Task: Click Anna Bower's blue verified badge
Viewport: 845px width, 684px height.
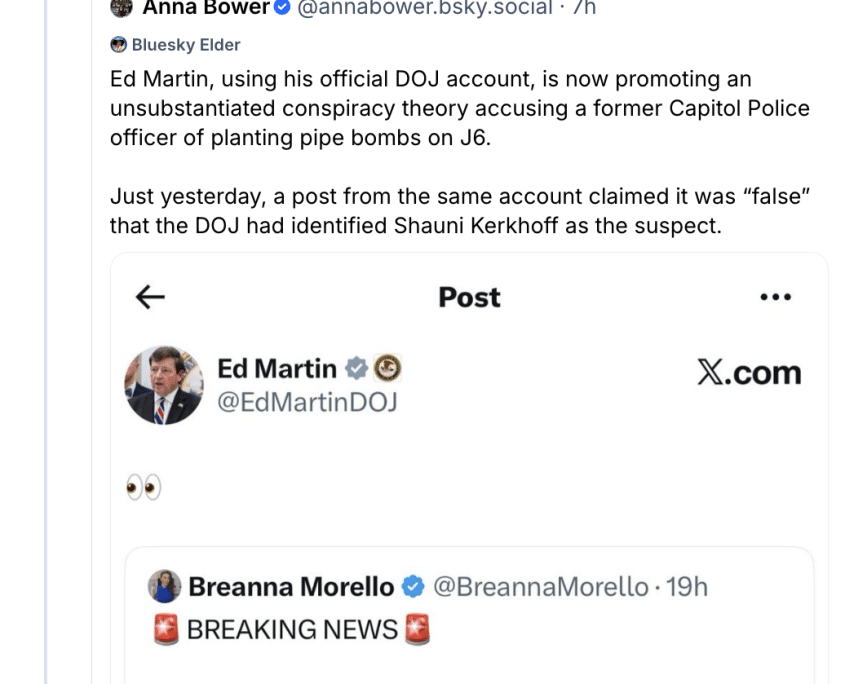Action: click(x=282, y=8)
